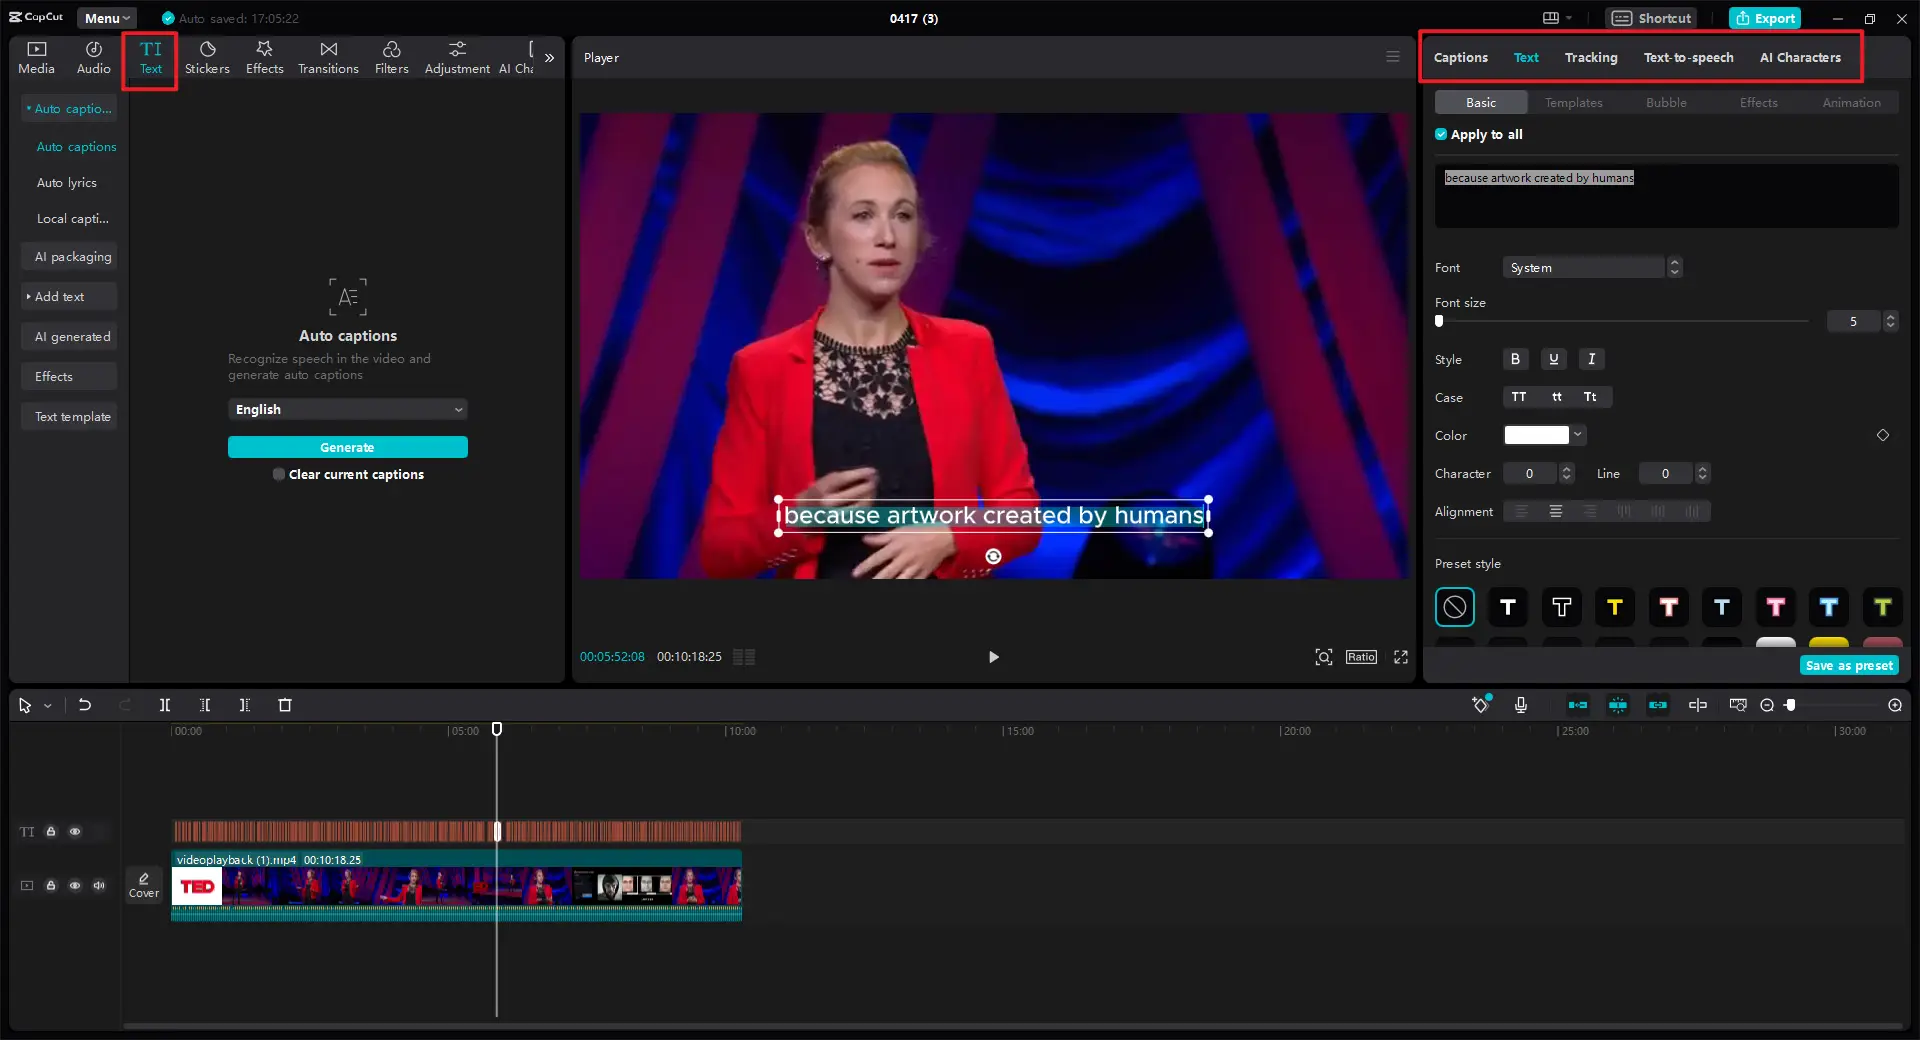Hide the text track with its eye toggle
This screenshot has width=1920, height=1040.
click(75, 832)
